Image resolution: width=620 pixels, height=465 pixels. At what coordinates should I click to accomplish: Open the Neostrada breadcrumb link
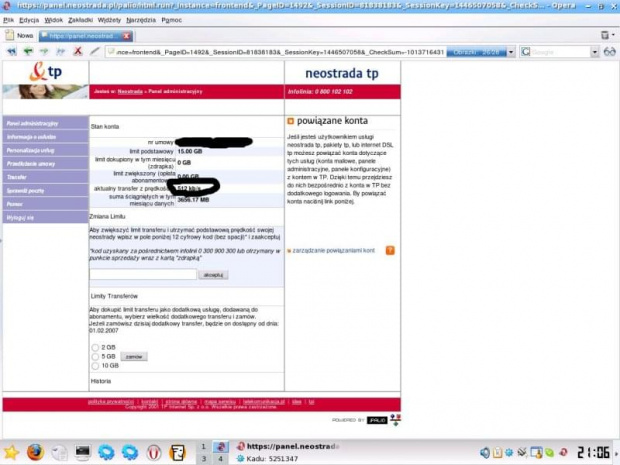coord(130,91)
